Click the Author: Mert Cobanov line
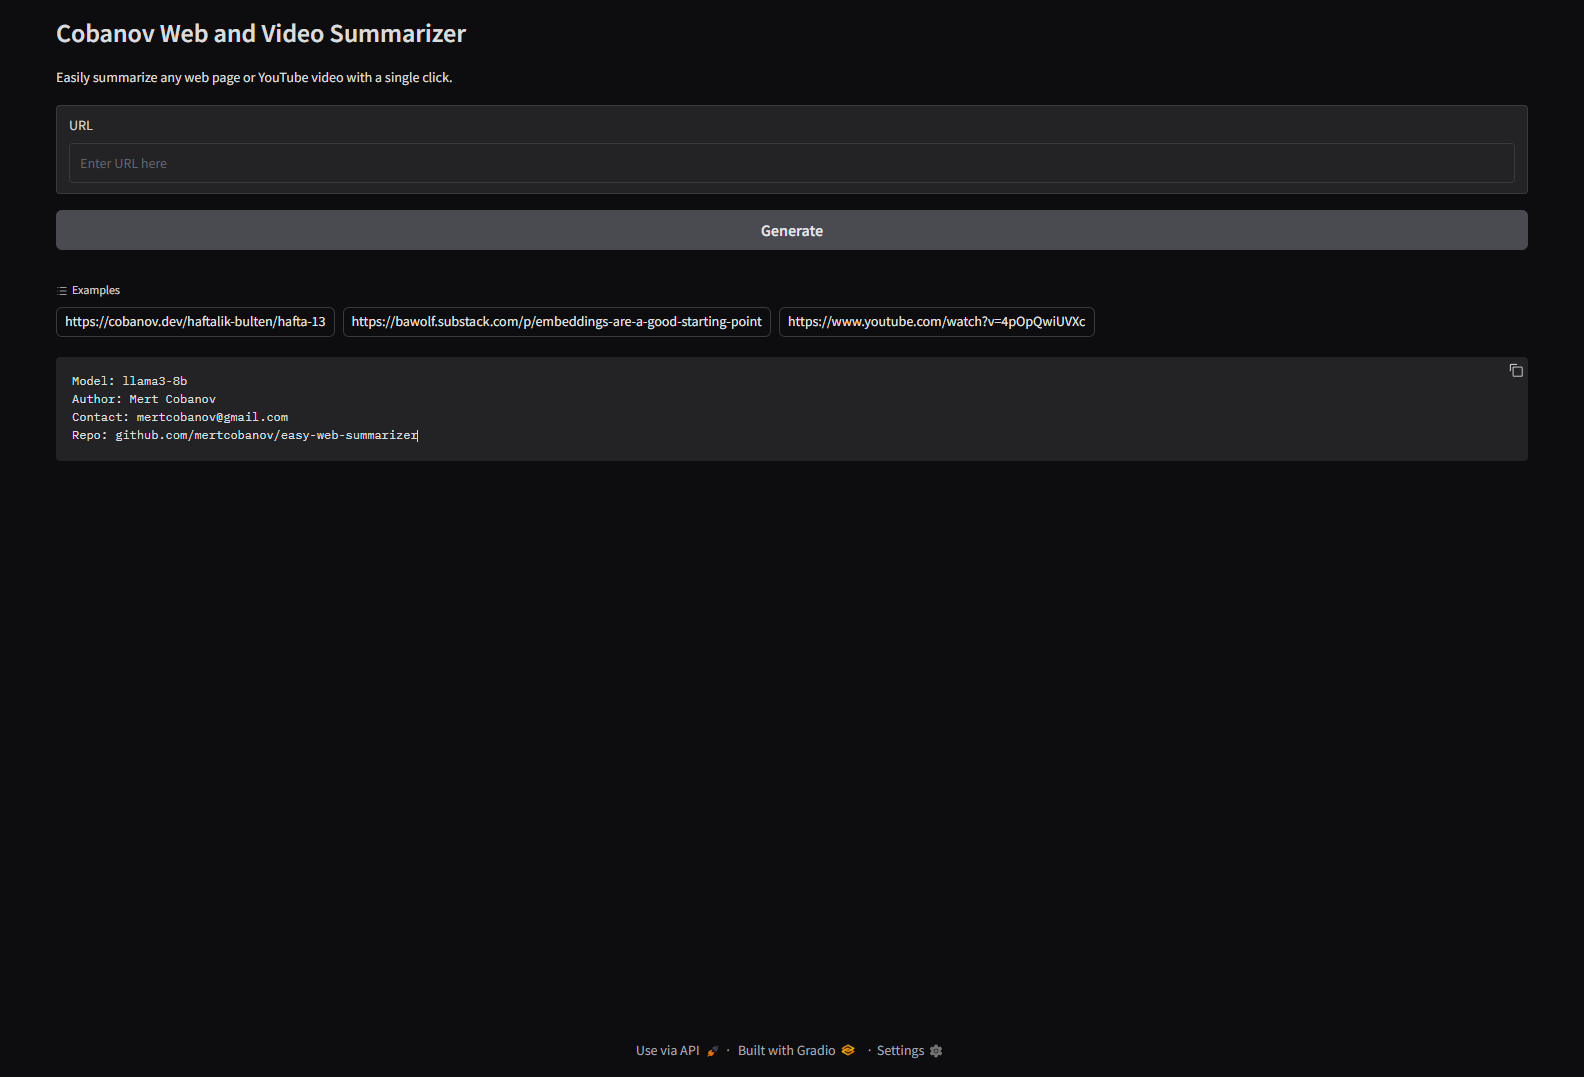This screenshot has width=1584, height=1077. [144, 399]
